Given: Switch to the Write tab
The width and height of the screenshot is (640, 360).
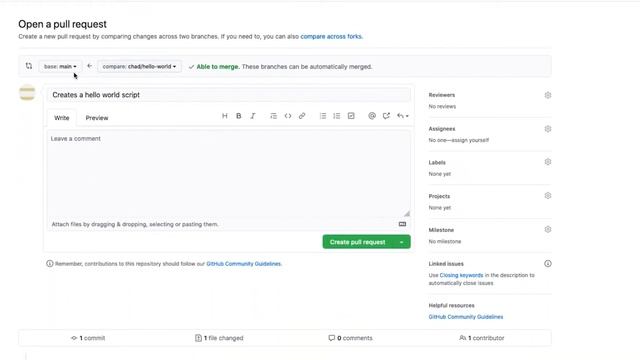Looking at the screenshot, I should [62, 118].
